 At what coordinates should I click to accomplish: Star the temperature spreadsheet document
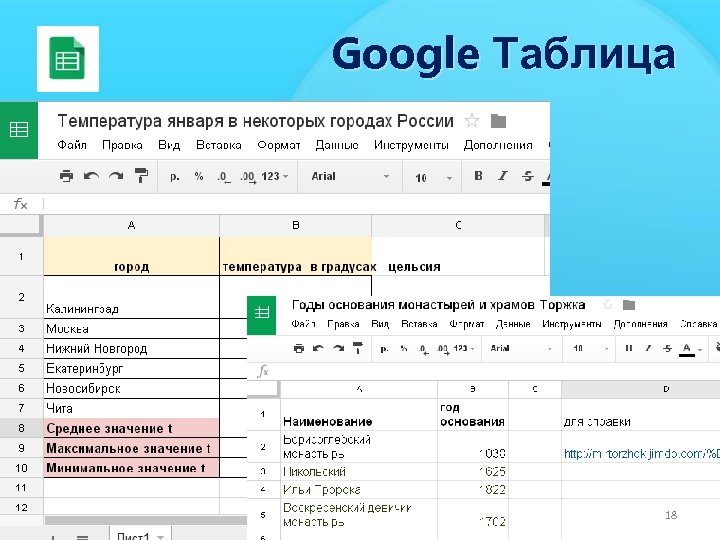coord(472,121)
